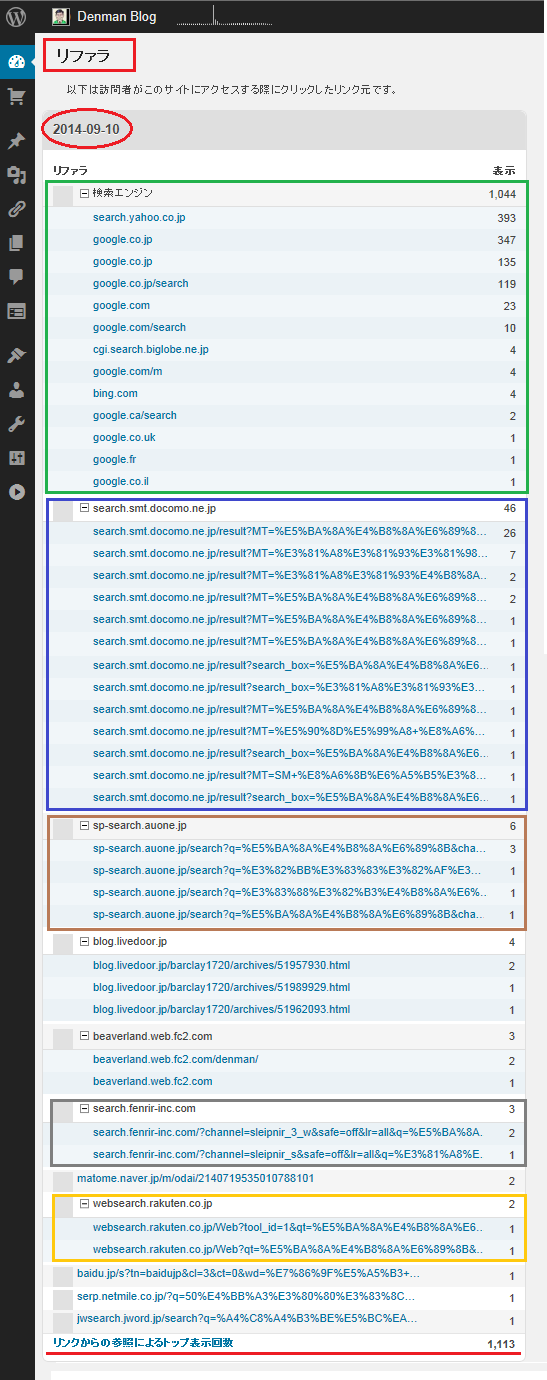This screenshot has height=1380, width=547.
Task: Collapse the websearch.rakuten.co.jp group
Action: pyautogui.click(x=85, y=1203)
